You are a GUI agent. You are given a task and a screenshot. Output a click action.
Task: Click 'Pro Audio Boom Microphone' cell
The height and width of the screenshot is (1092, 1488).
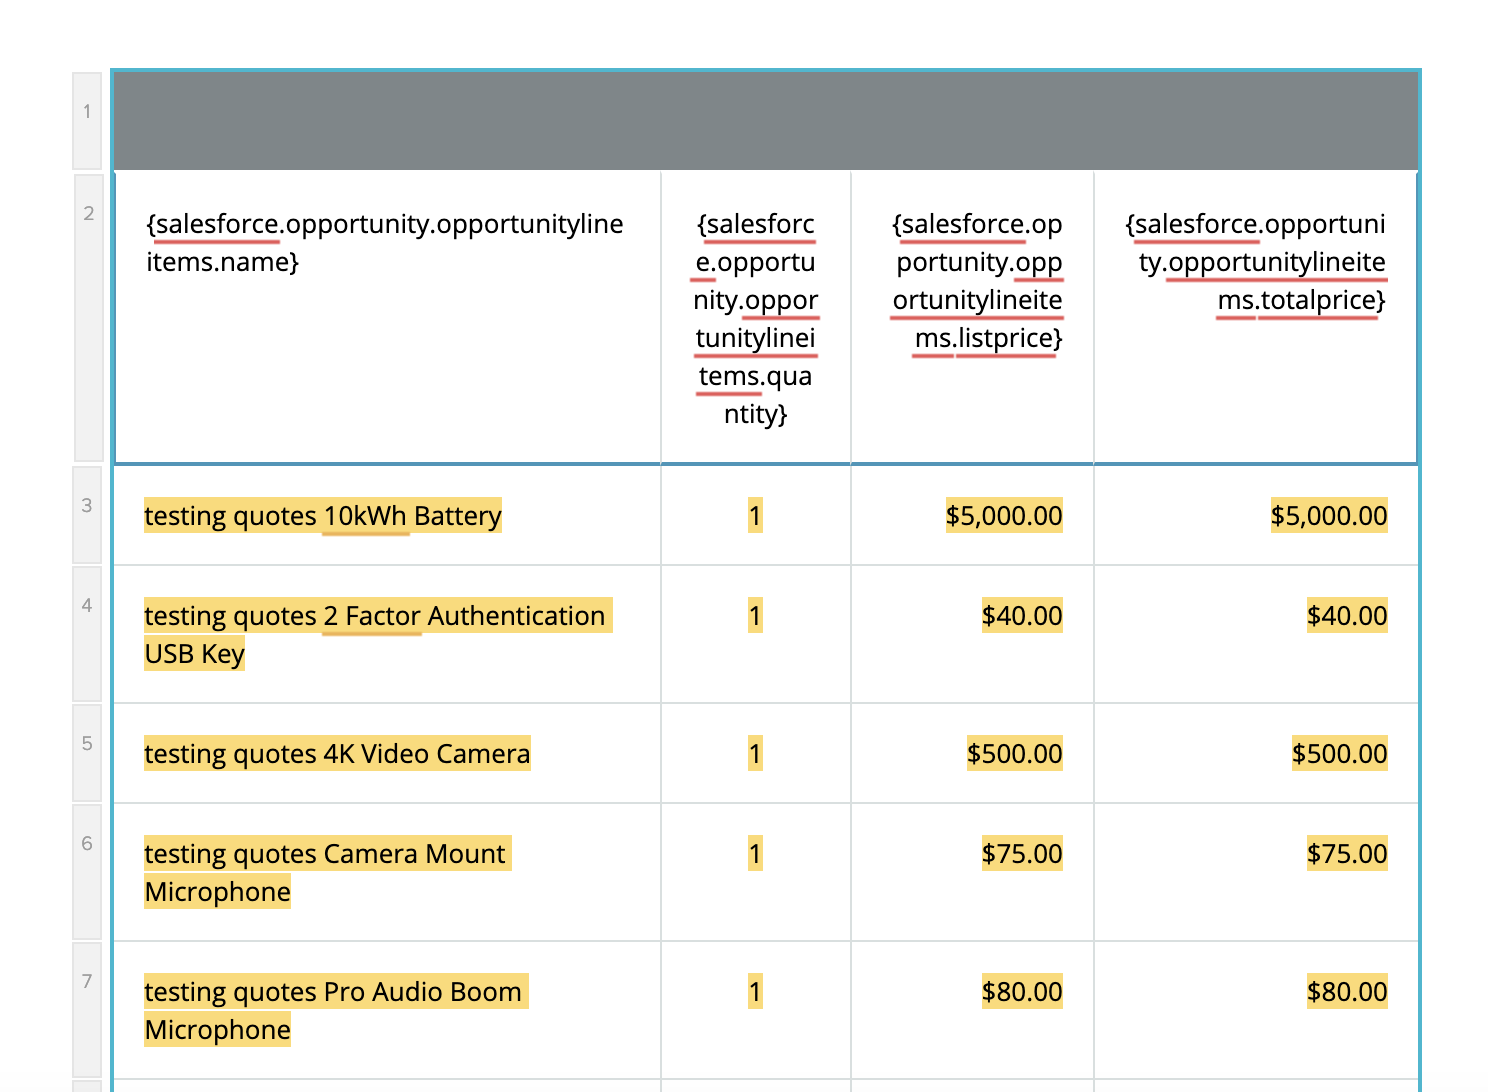pyautogui.click(x=387, y=1010)
